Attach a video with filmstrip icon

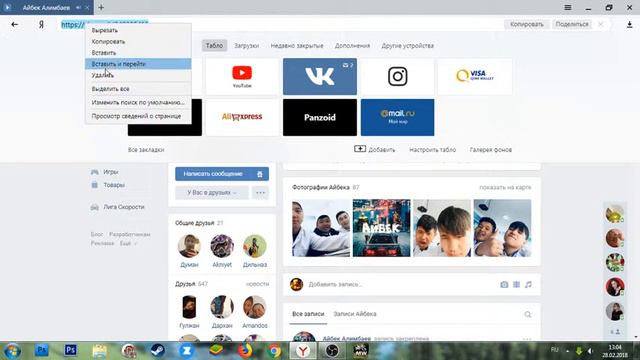pyautogui.click(x=516, y=284)
